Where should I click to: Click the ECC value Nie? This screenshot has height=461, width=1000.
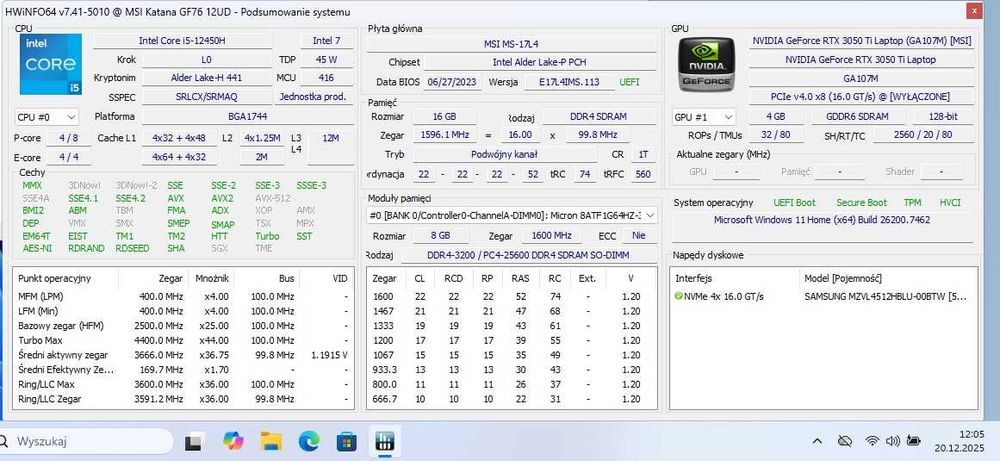coord(638,236)
